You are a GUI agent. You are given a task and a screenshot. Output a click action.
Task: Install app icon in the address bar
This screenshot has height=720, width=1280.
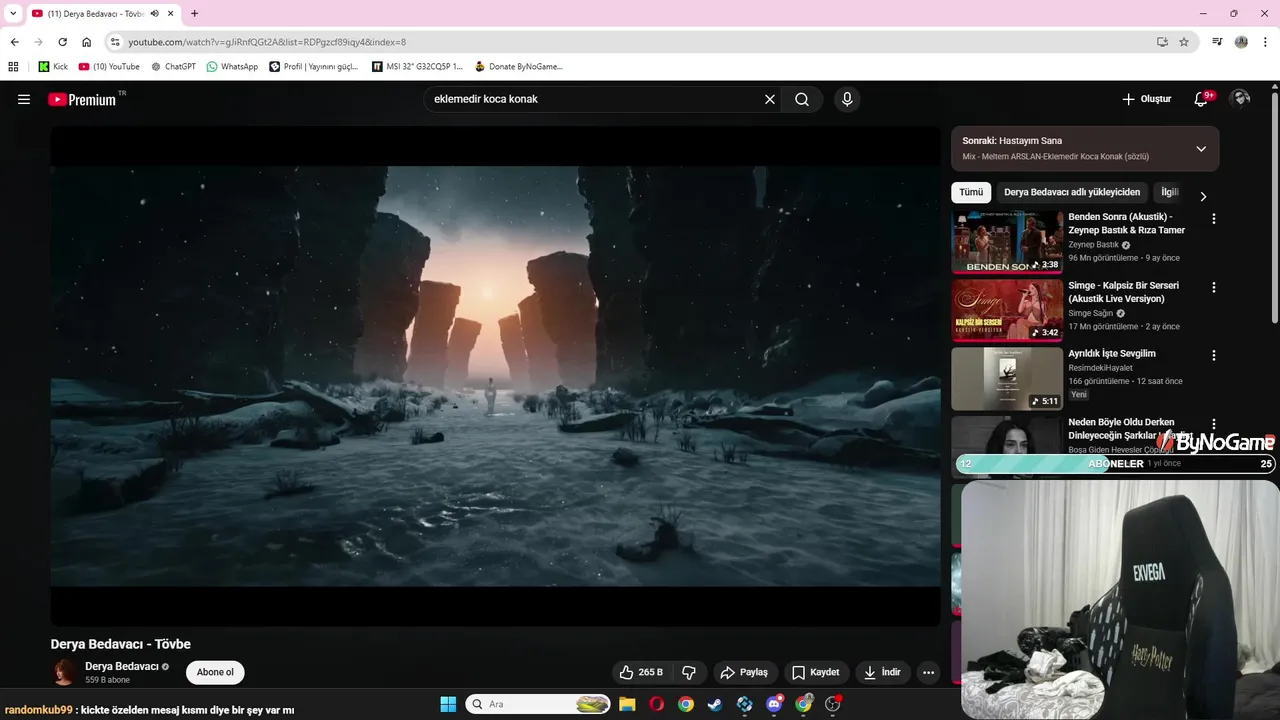(1162, 42)
